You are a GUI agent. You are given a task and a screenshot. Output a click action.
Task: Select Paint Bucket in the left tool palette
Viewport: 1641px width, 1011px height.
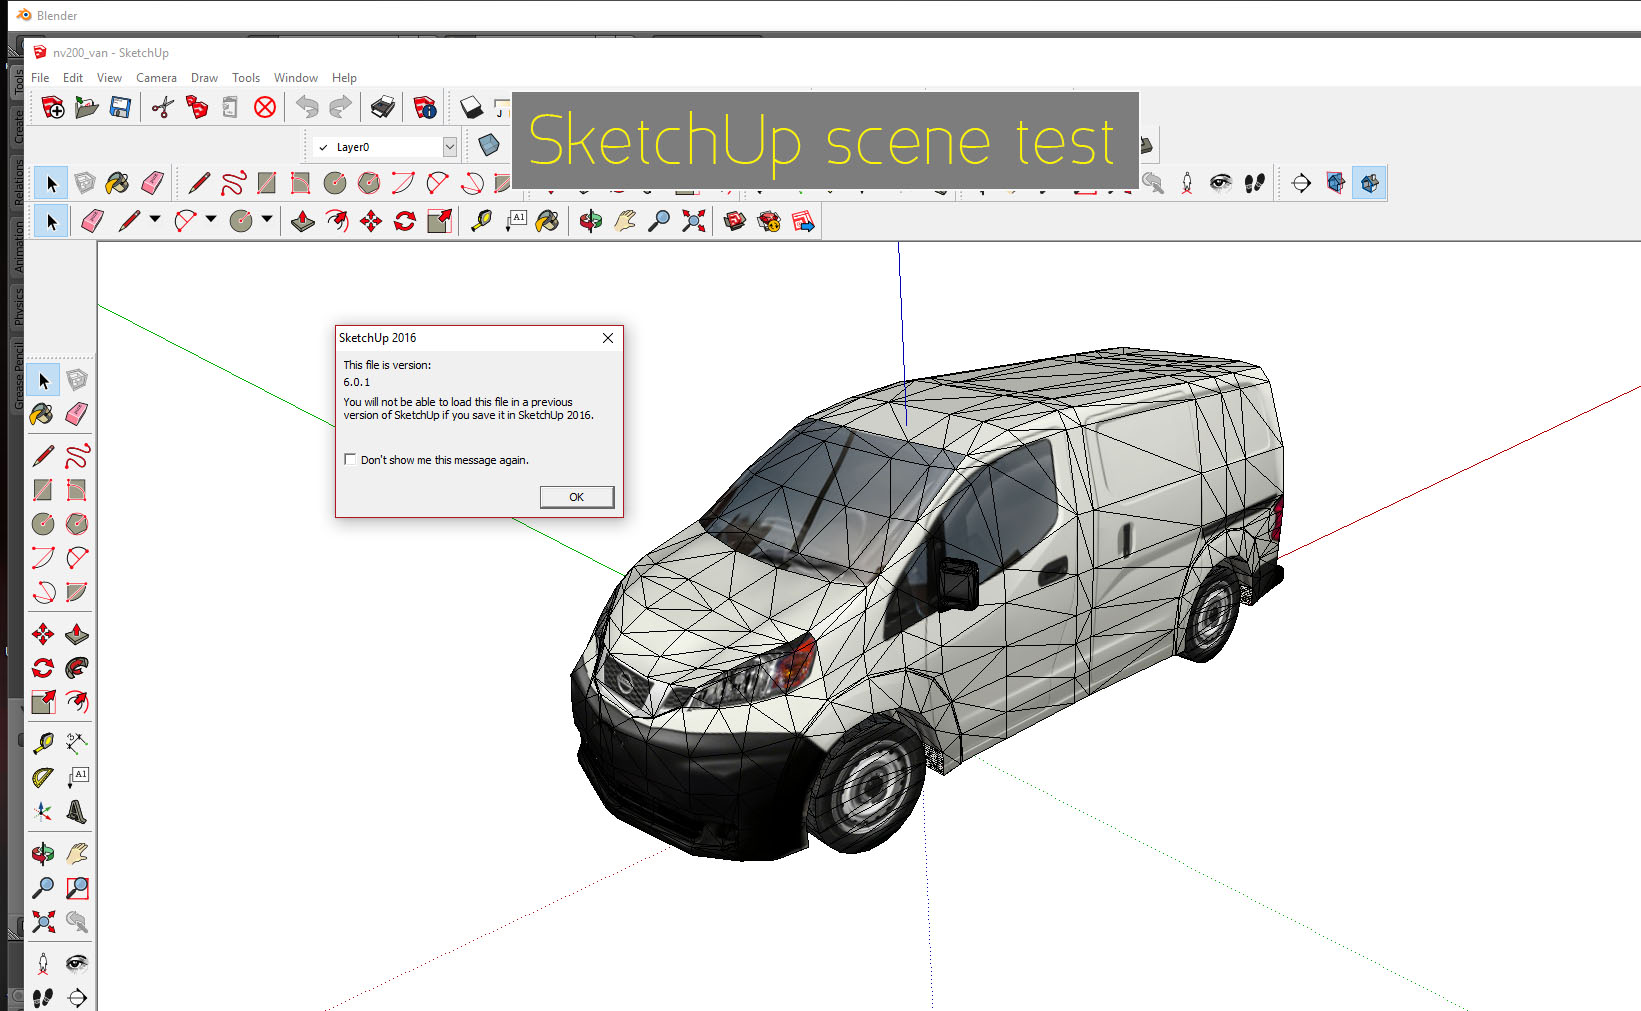[x=43, y=414]
